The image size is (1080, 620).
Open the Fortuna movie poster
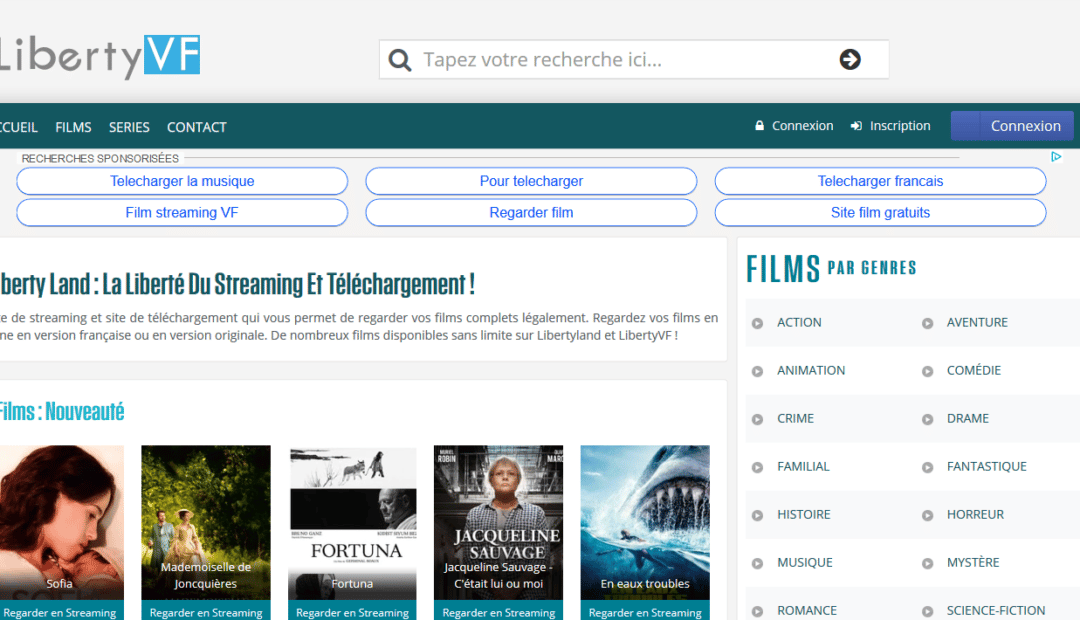point(352,522)
